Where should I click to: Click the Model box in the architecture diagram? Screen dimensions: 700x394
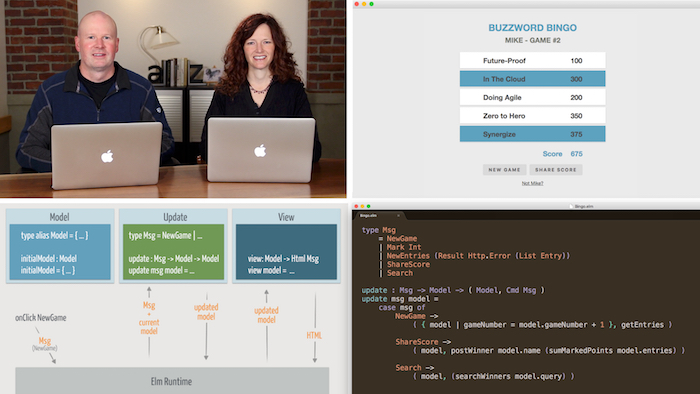tap(60, 246)
